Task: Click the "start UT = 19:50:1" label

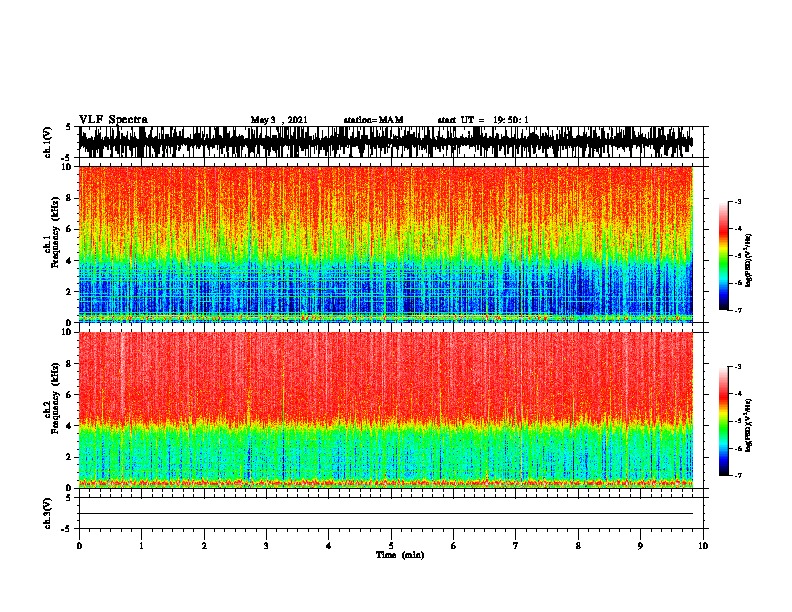Action: pyautogui.click(x=483, y=120)
